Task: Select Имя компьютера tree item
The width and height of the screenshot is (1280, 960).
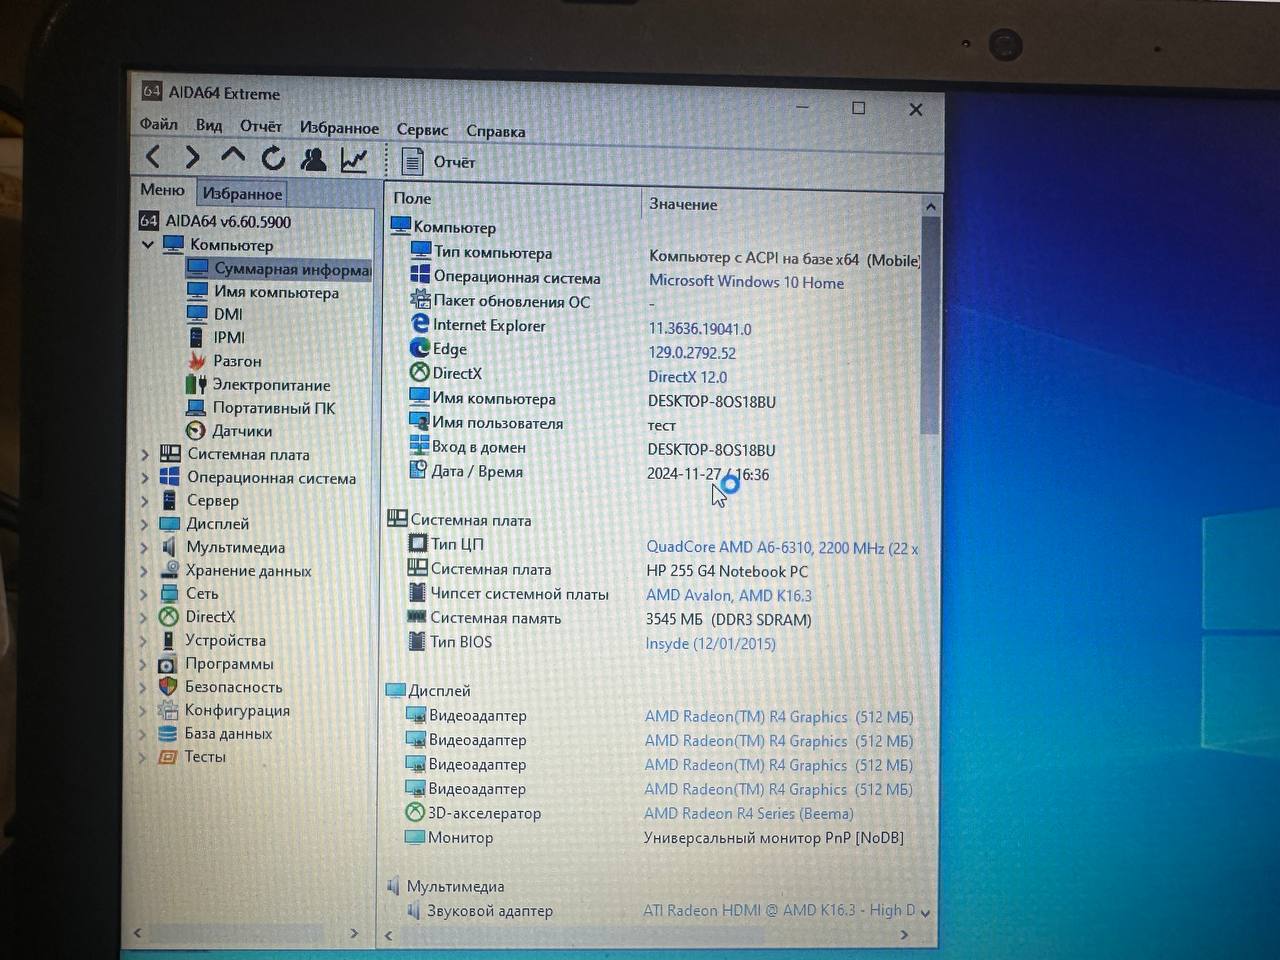Action: pos(276,292)
